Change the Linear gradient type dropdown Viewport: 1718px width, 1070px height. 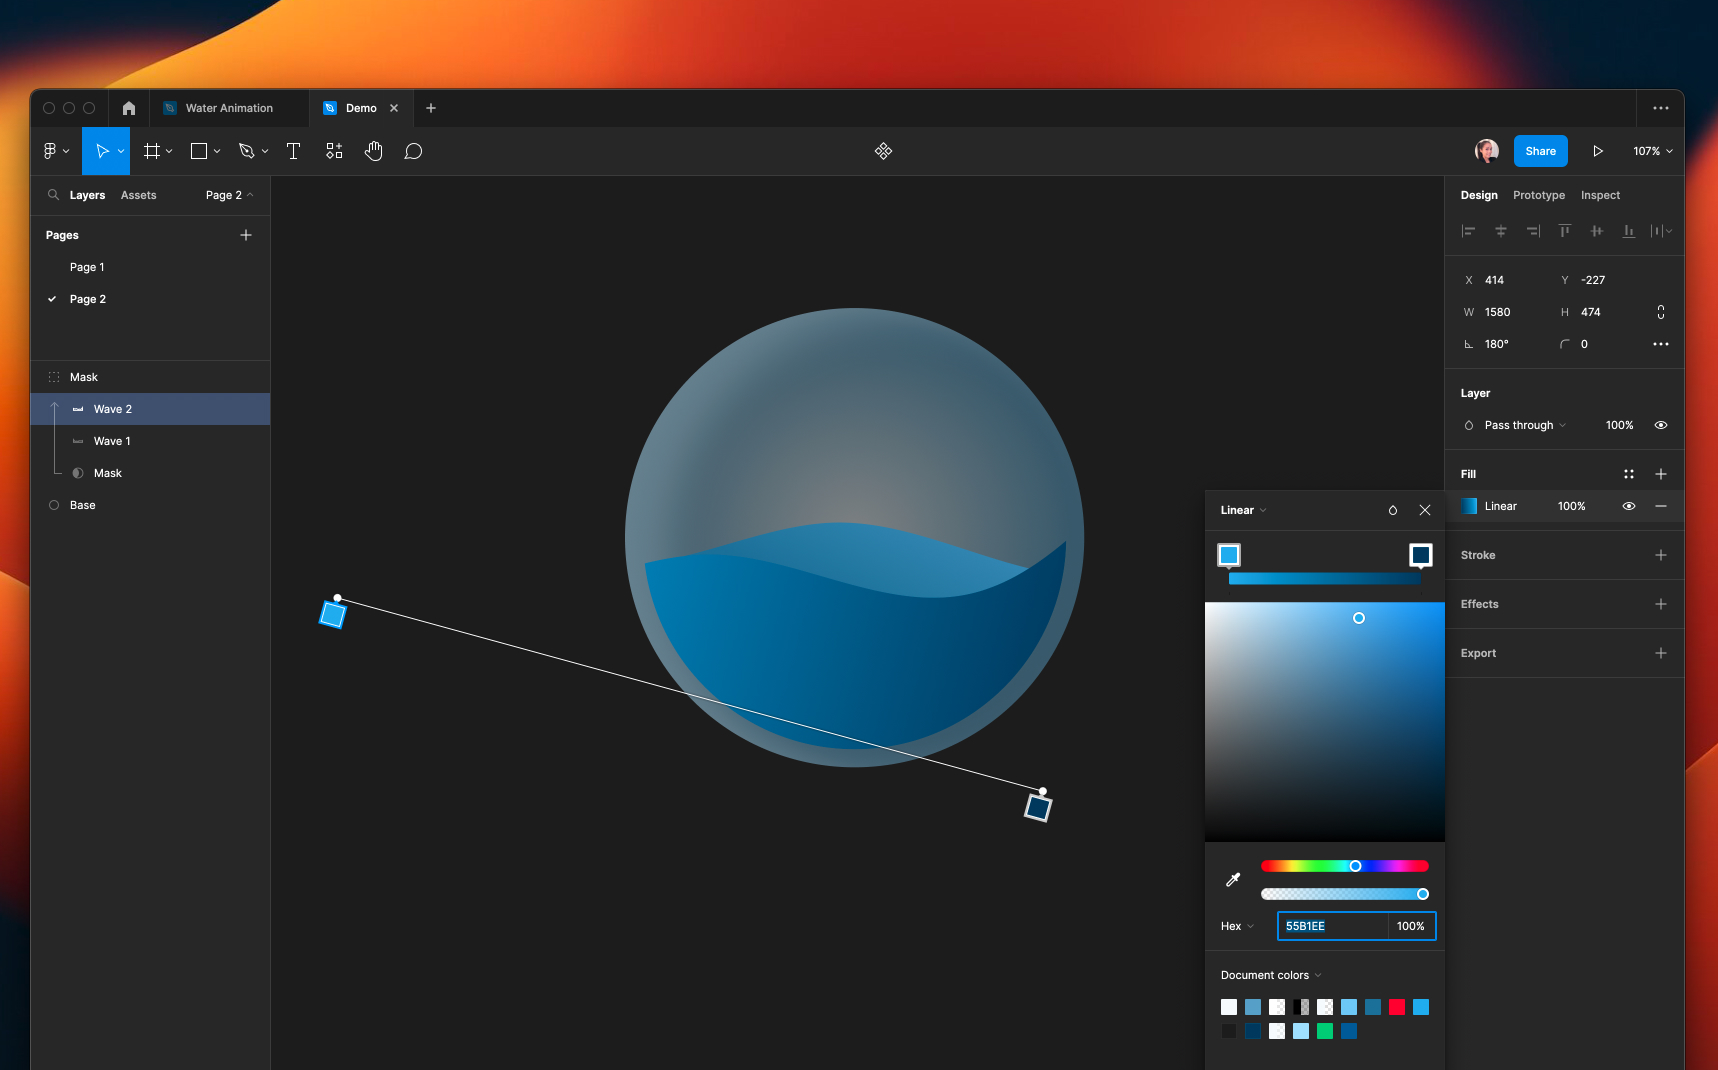click(1243, 510)
